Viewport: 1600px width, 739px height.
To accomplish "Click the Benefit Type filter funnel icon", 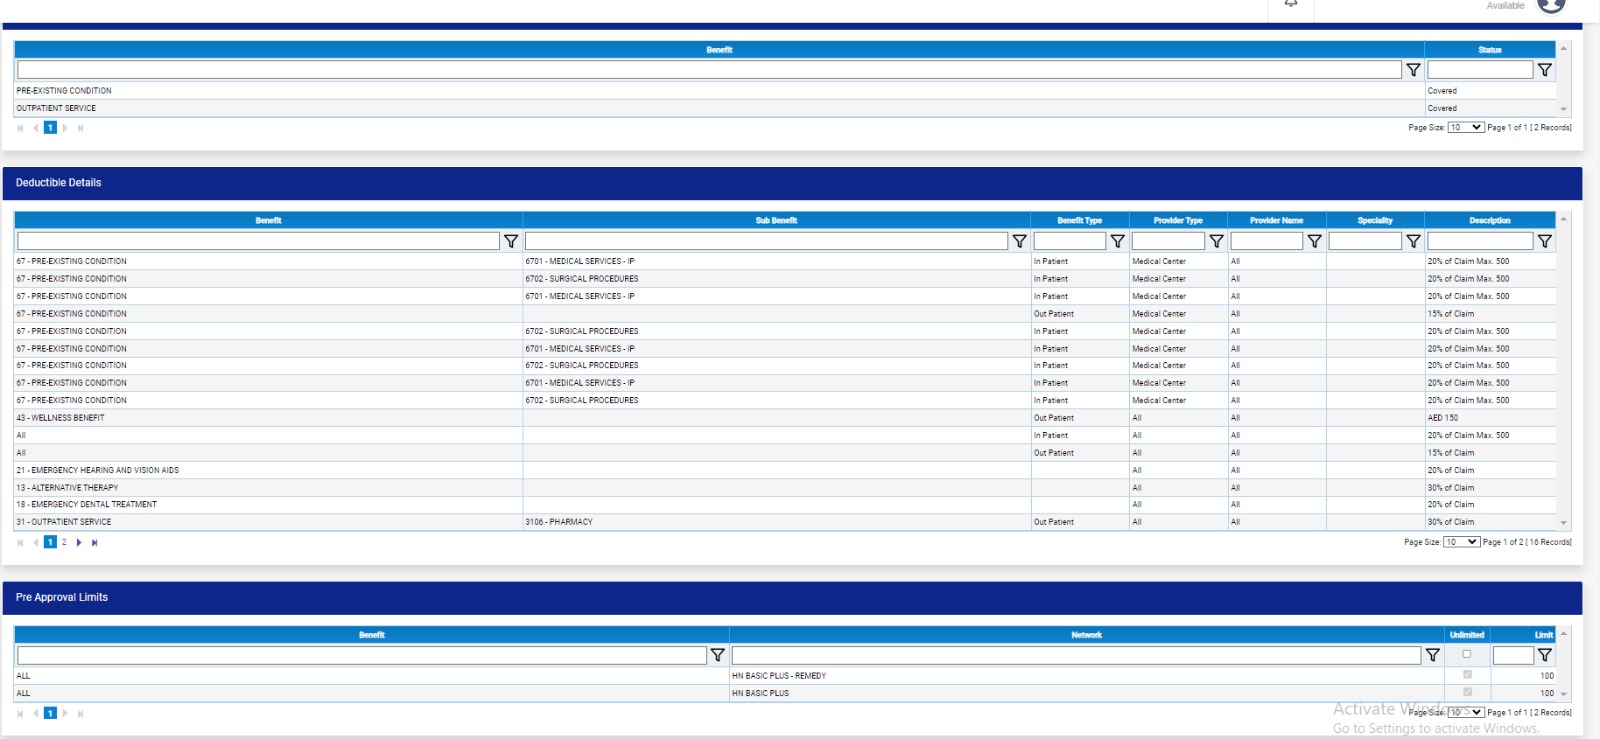I will point(1117,241).
